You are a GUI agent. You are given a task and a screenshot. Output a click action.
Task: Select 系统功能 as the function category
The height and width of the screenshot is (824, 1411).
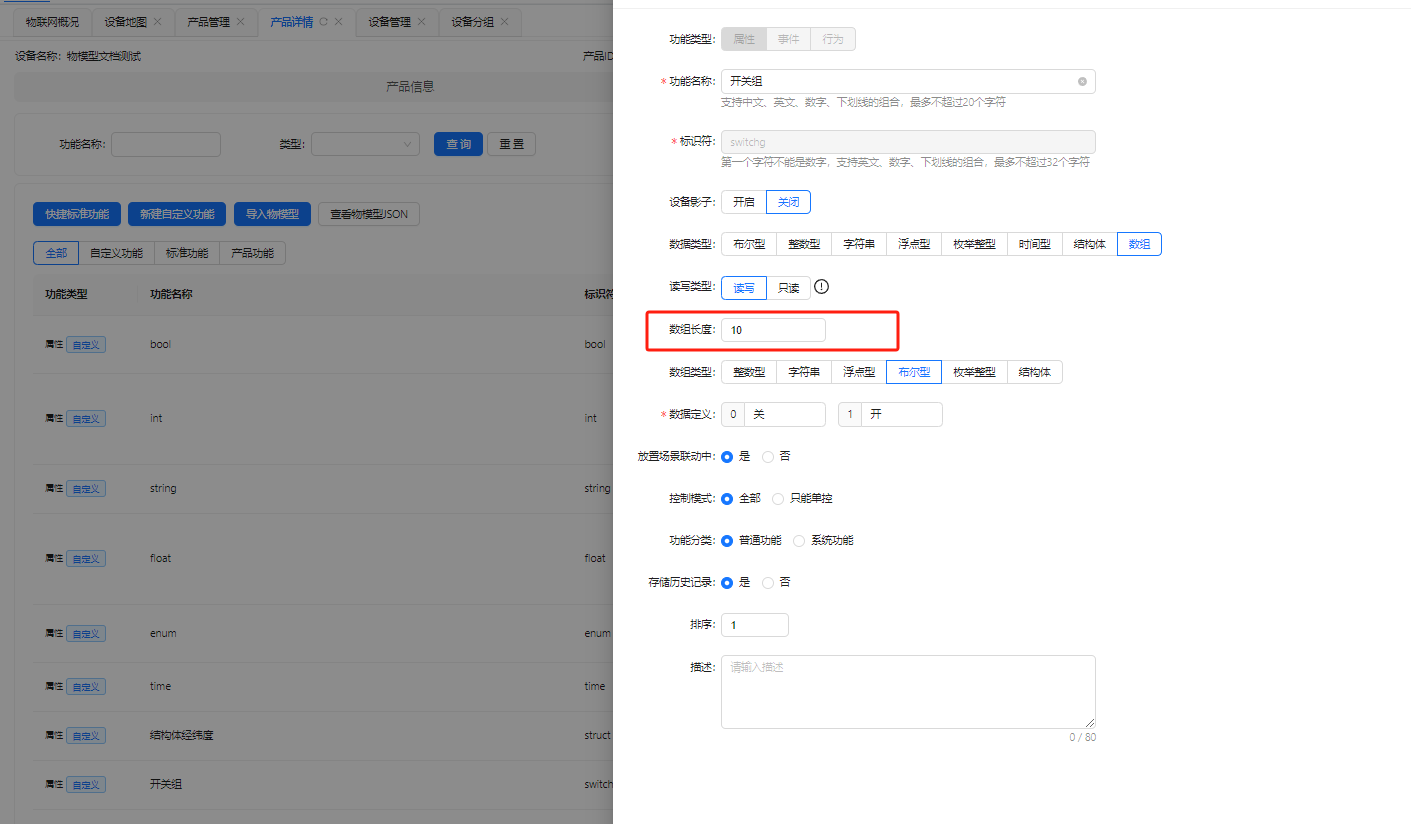799,540
